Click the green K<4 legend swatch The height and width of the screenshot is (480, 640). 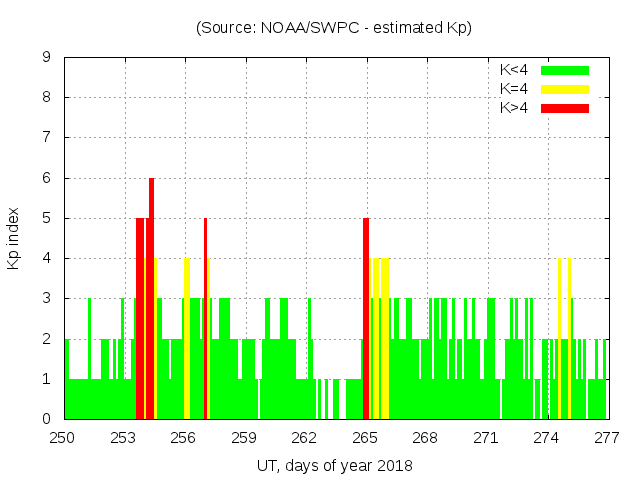pos(565,70)
